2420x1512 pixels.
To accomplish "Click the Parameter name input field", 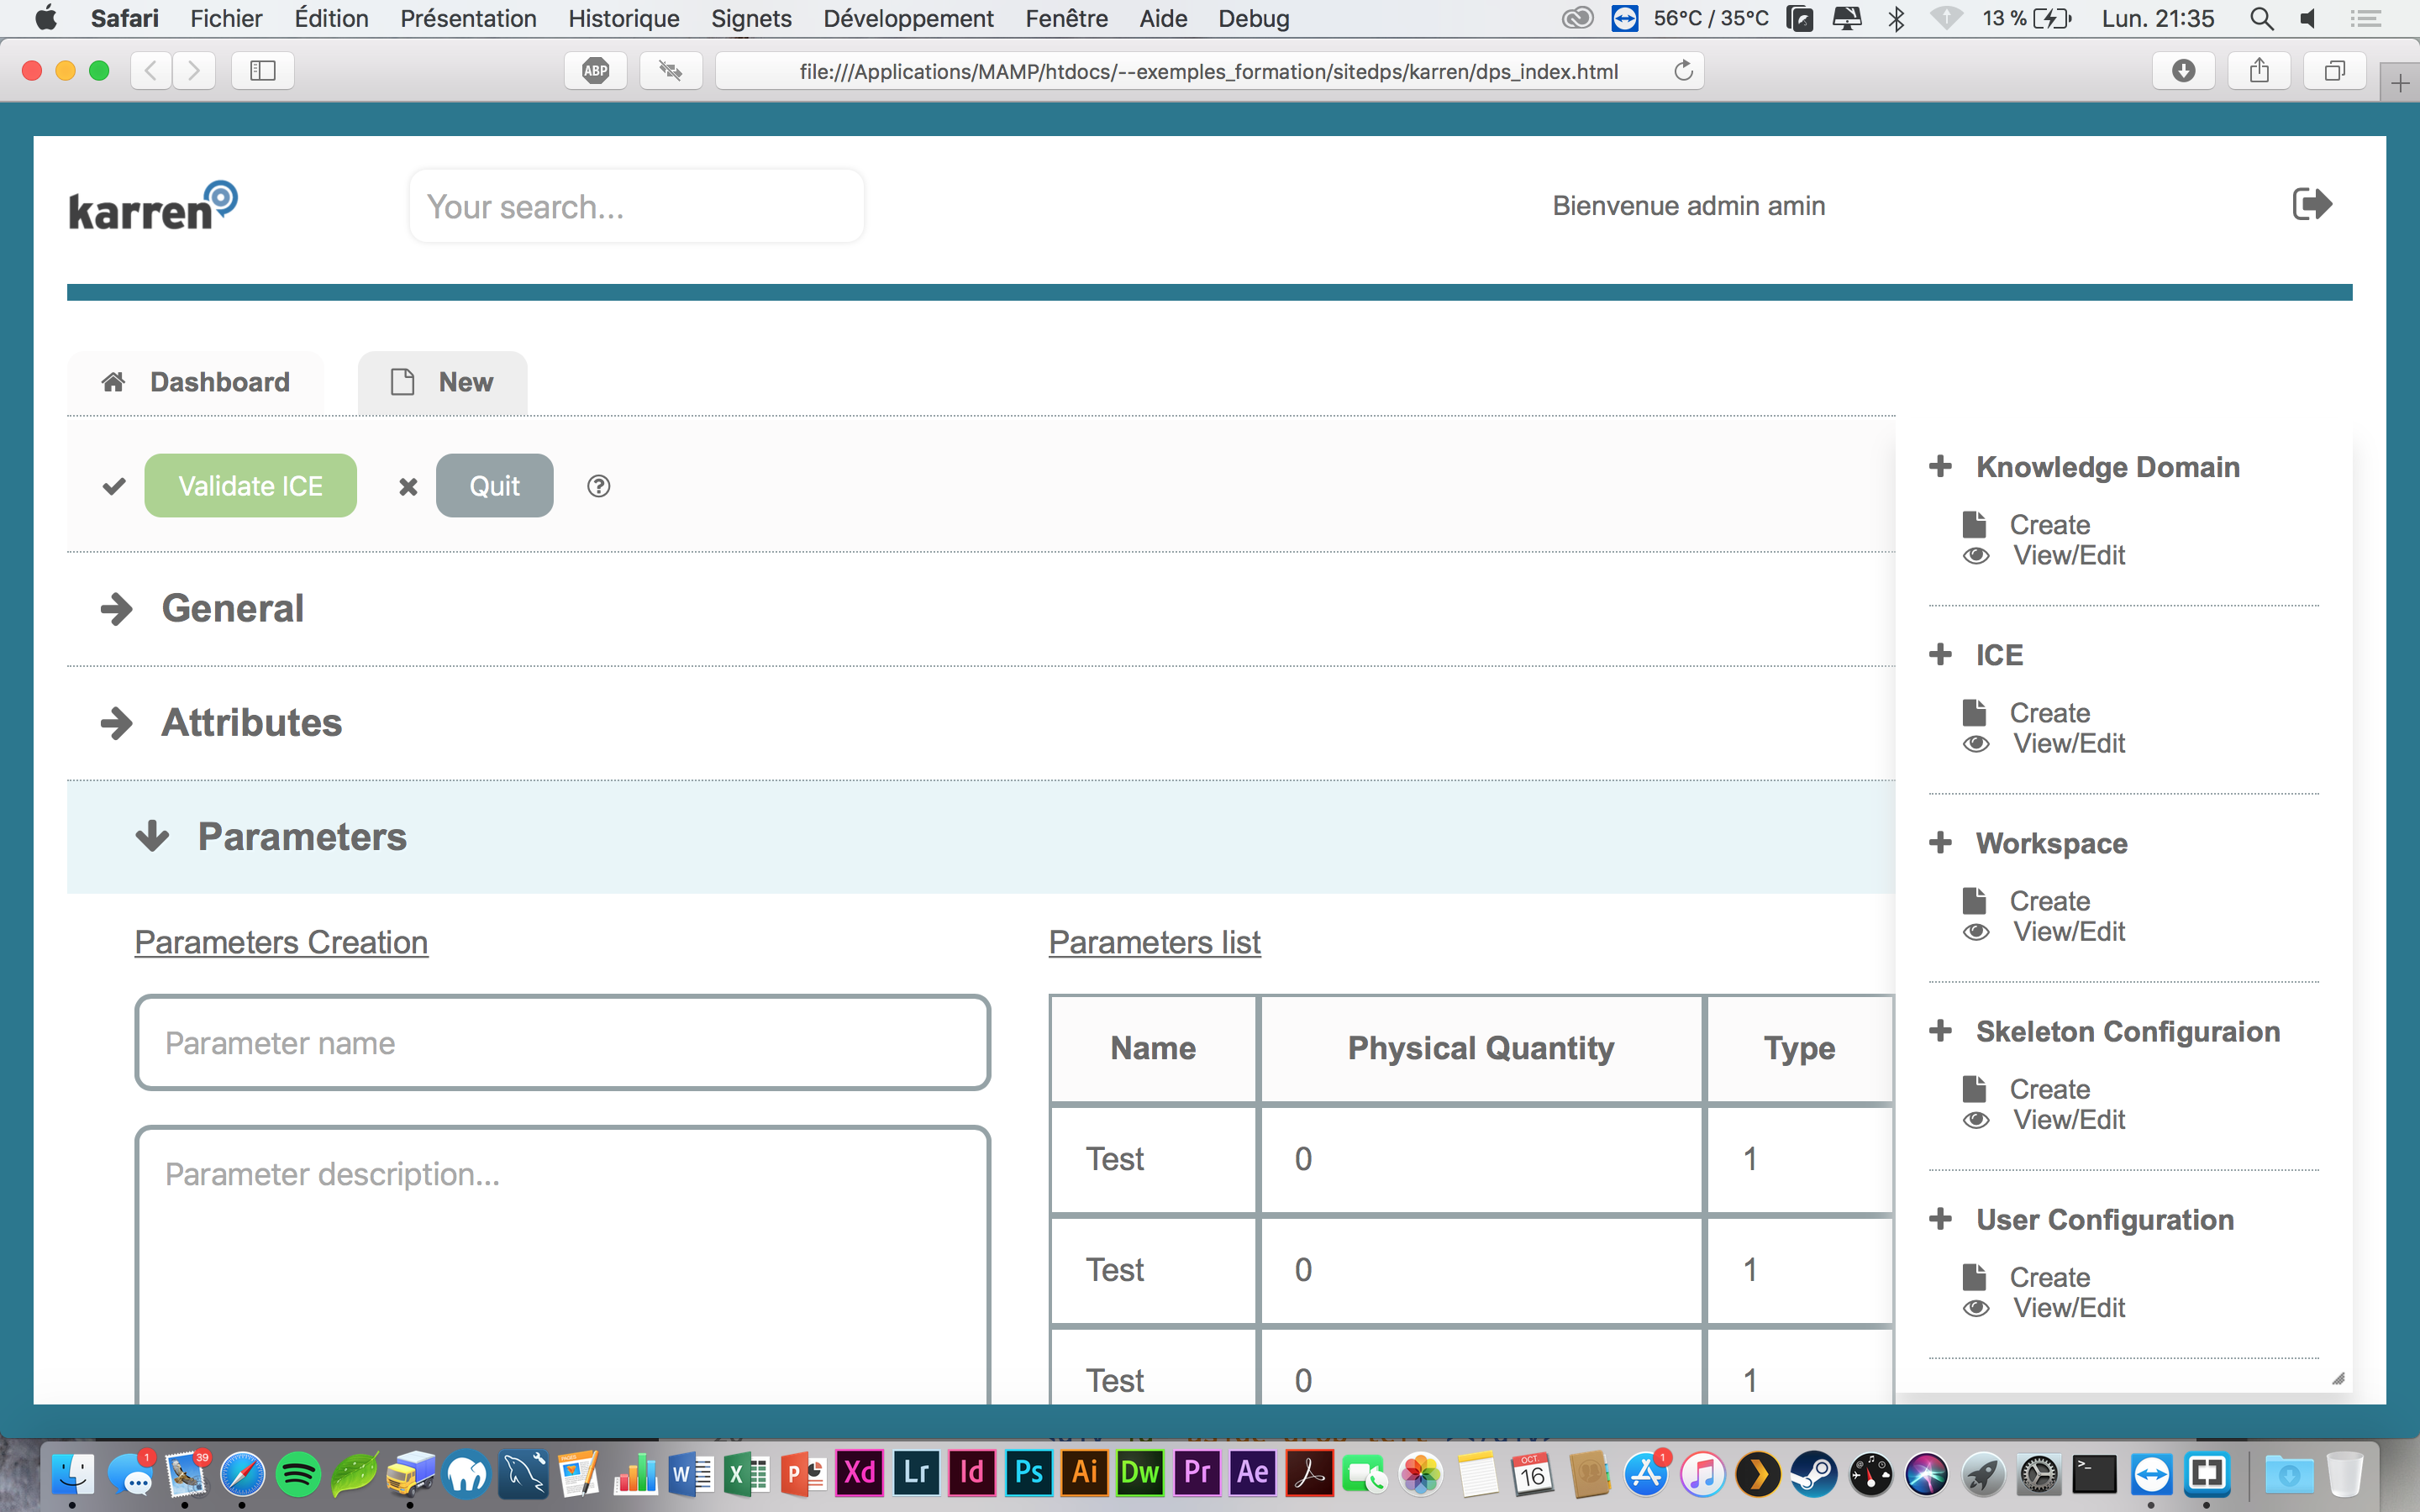I will pos(562,1043).
